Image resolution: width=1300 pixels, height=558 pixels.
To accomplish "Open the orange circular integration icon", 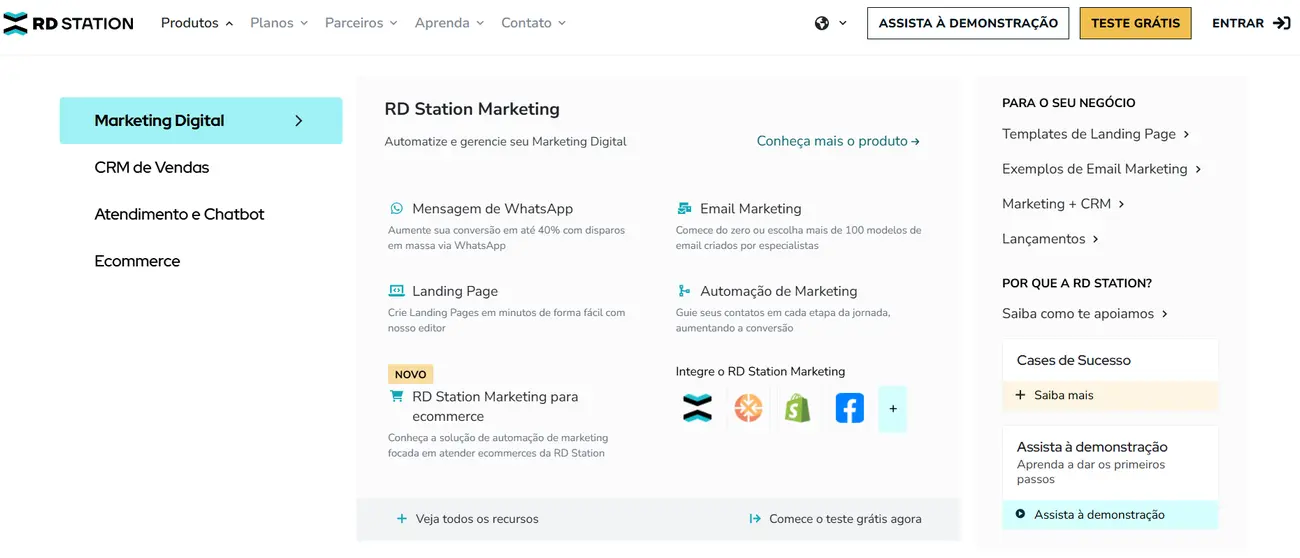I will pos(748,408).
